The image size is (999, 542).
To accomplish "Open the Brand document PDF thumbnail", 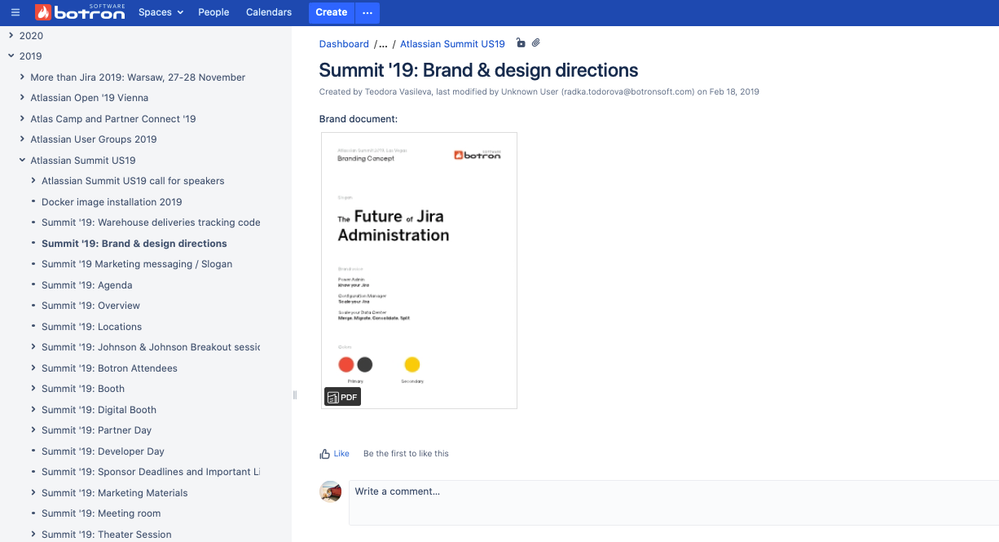I will pyautogui.click(x=419, y=270).
